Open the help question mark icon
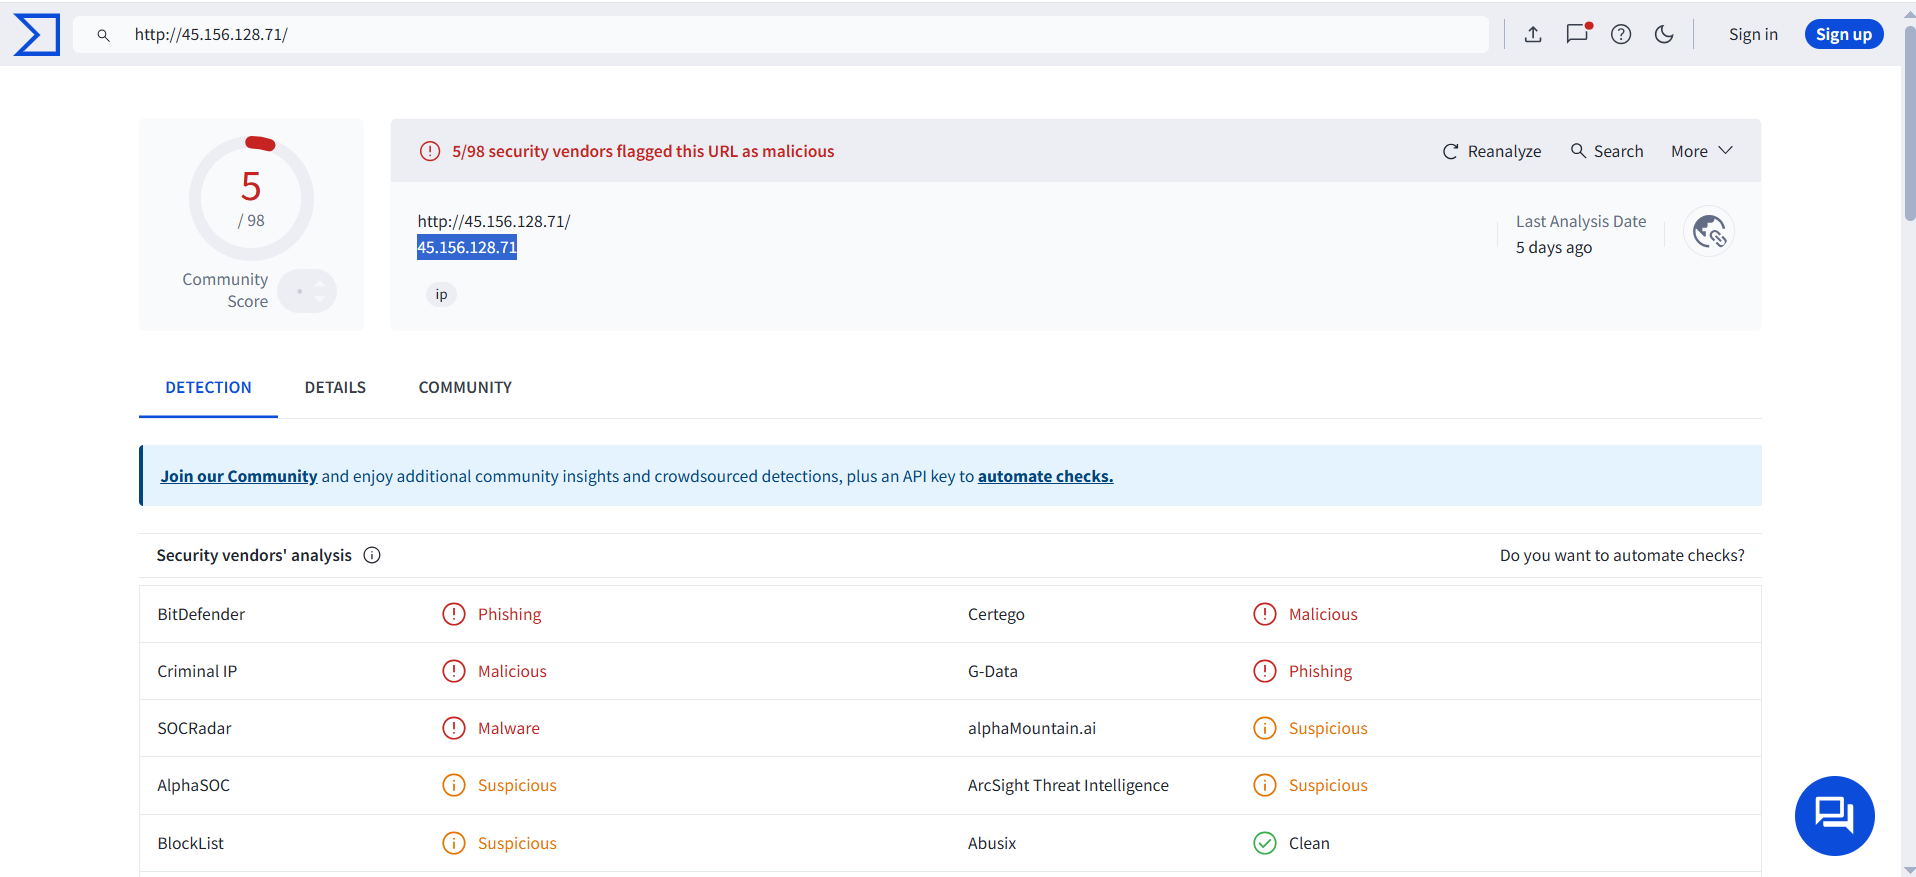Viewport: 1916px width, 877px height. pyautogui.click(x=1621, y=34)
